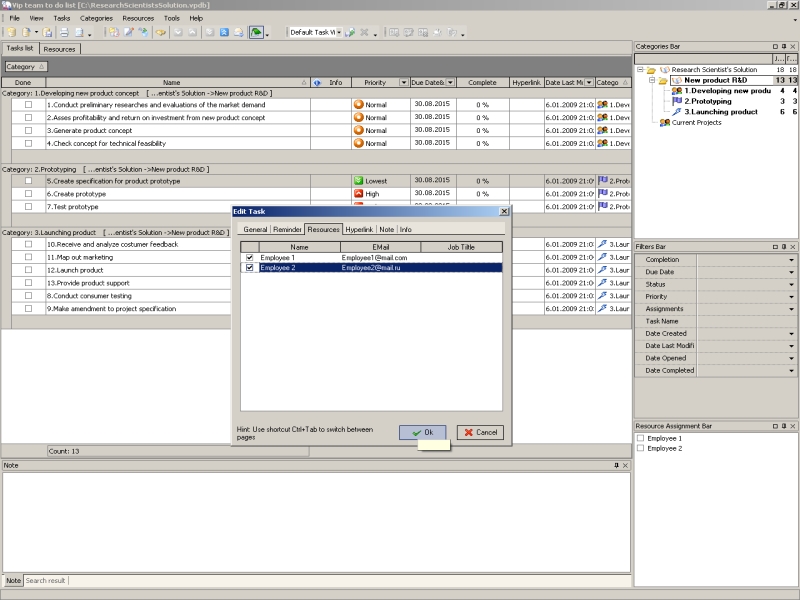
Task: Open the Default Task View dropdown
Action: (x=338, y=32)
